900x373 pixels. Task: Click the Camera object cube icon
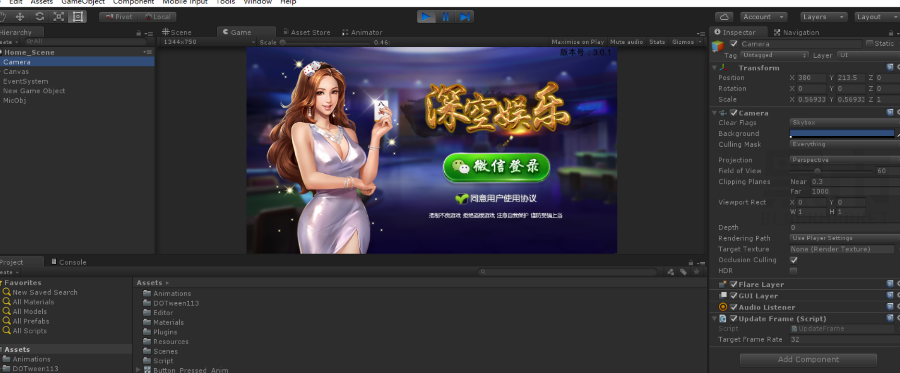(x=718, y=46)
